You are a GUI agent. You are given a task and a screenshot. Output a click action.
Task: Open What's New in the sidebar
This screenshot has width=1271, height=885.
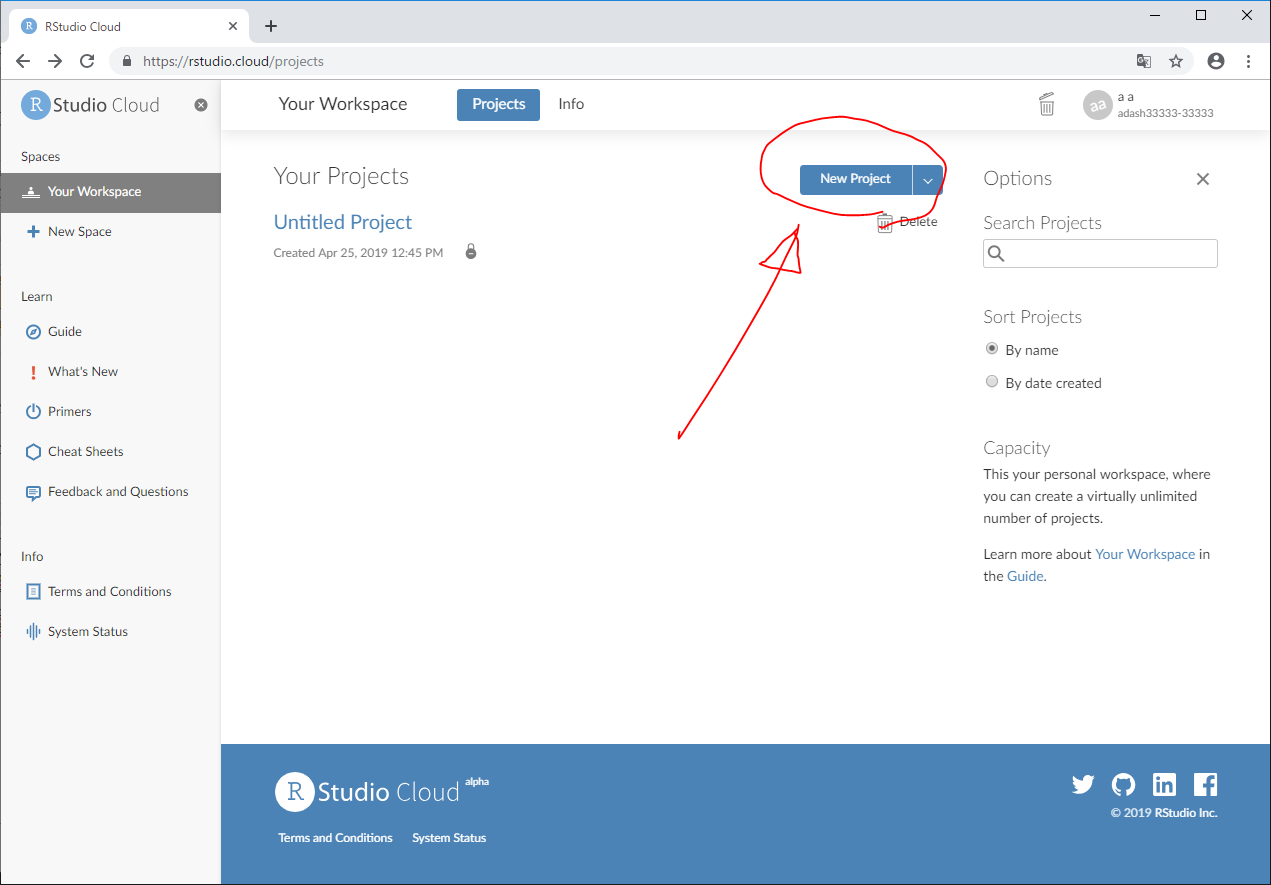(x=83, y=372)
